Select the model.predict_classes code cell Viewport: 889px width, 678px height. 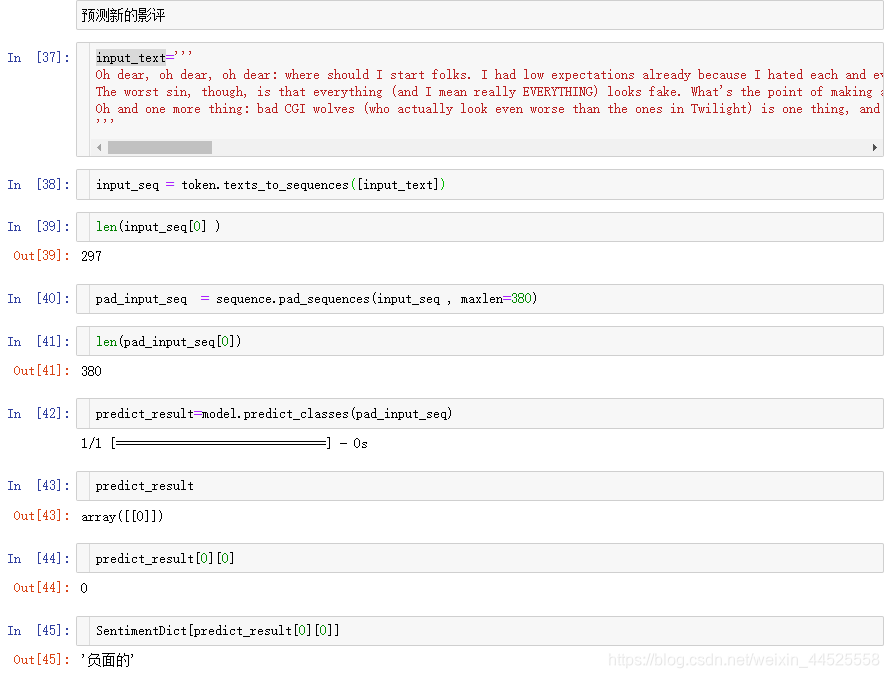[480, 414]
